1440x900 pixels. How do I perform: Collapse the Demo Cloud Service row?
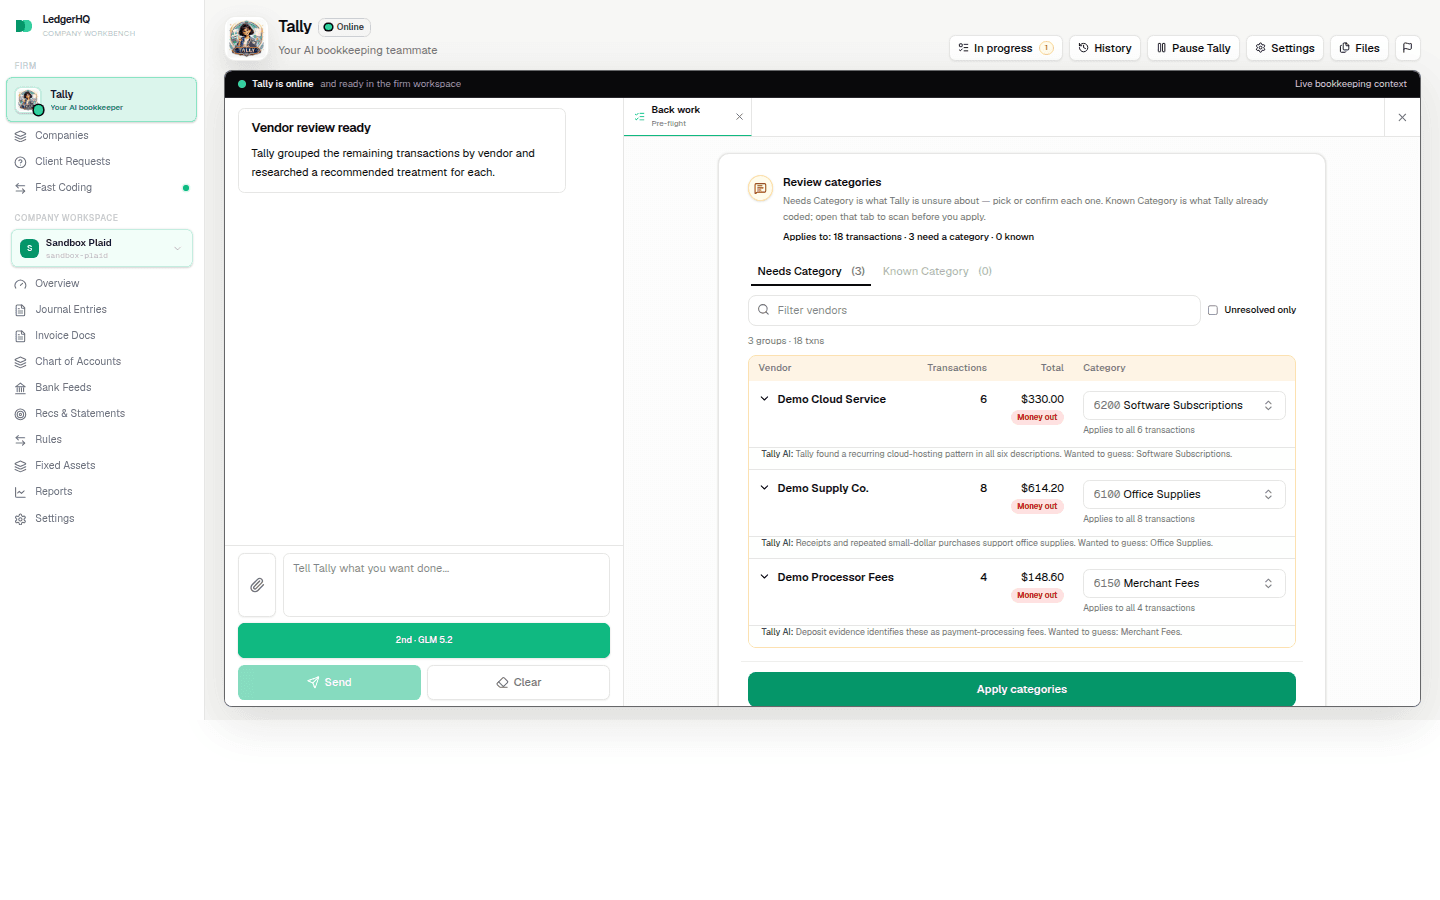click(x=764, y=399)
